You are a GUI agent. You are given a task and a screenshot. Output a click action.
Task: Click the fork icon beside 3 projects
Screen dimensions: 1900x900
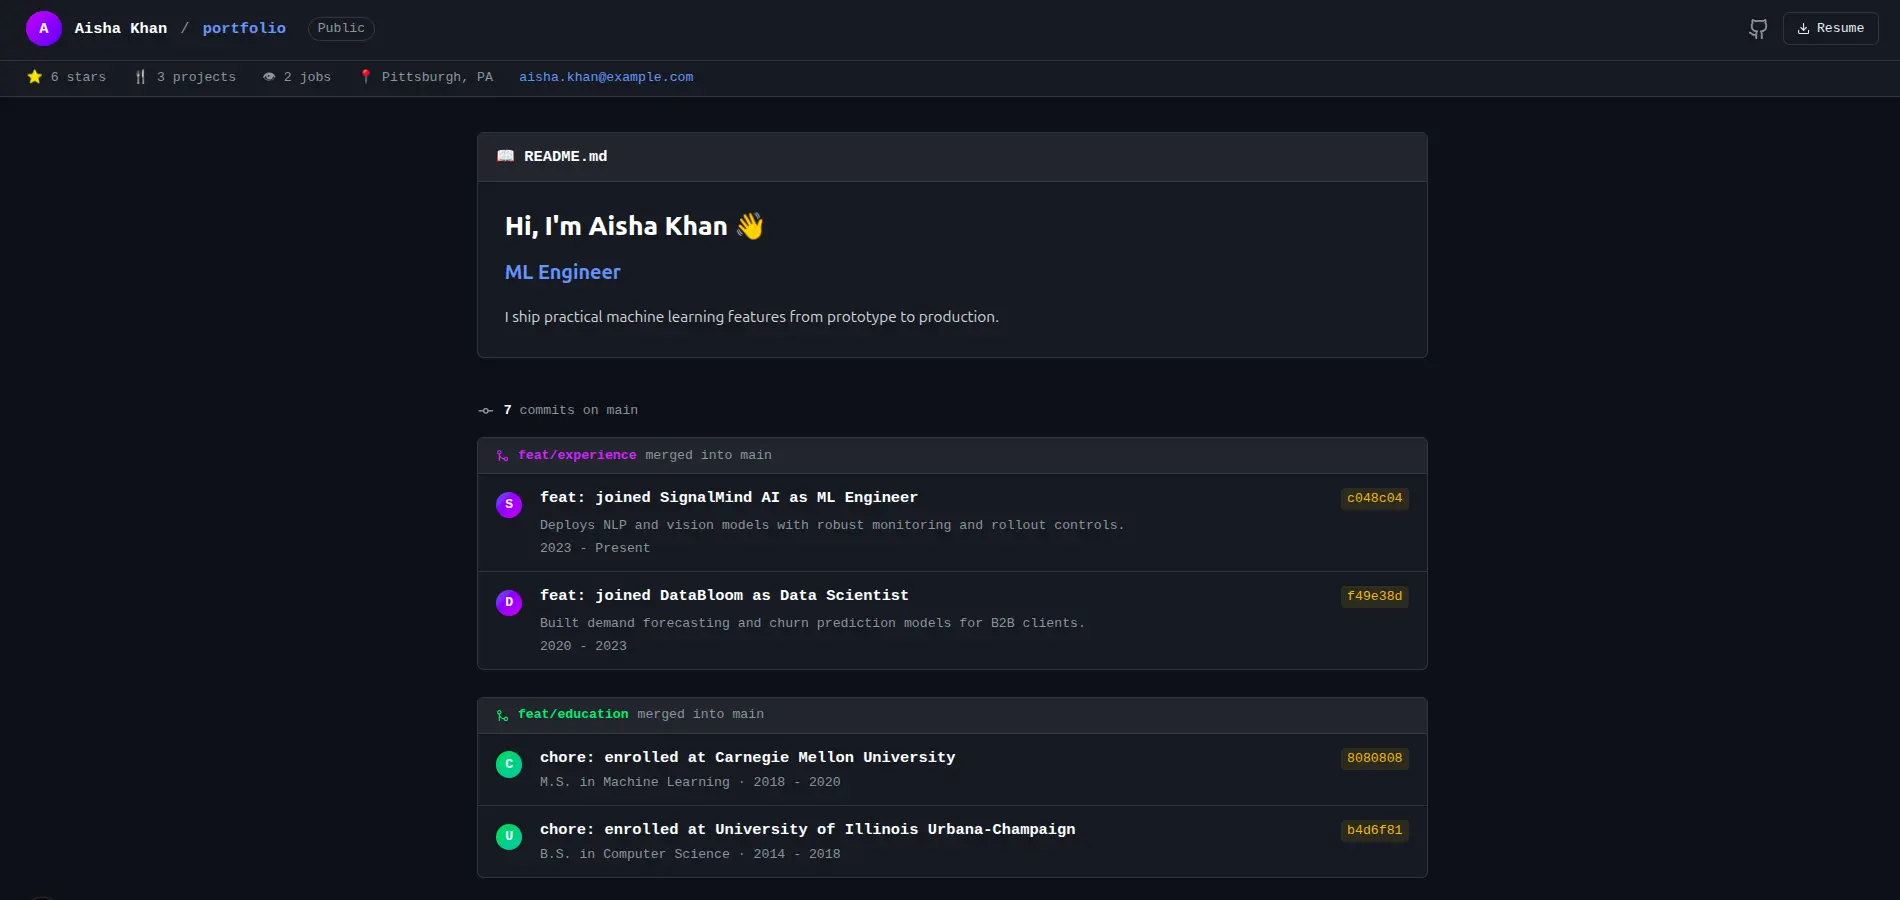pyautogui.click(x=141, y=77)
